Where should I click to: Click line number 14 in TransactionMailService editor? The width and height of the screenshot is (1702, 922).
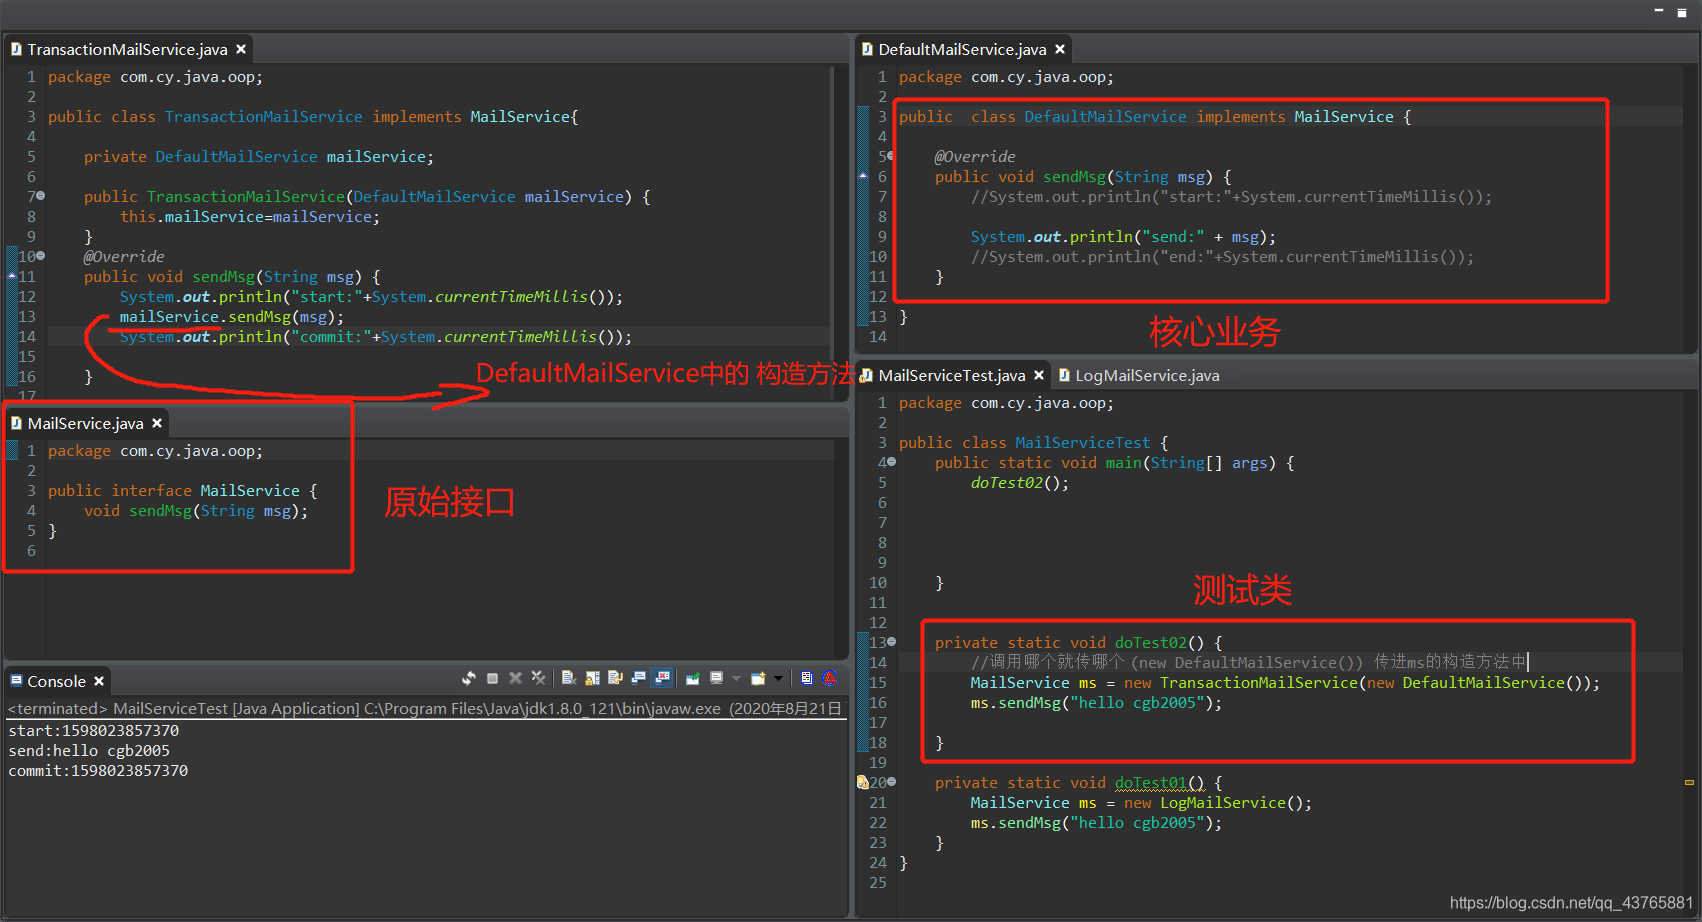[27, 337]
